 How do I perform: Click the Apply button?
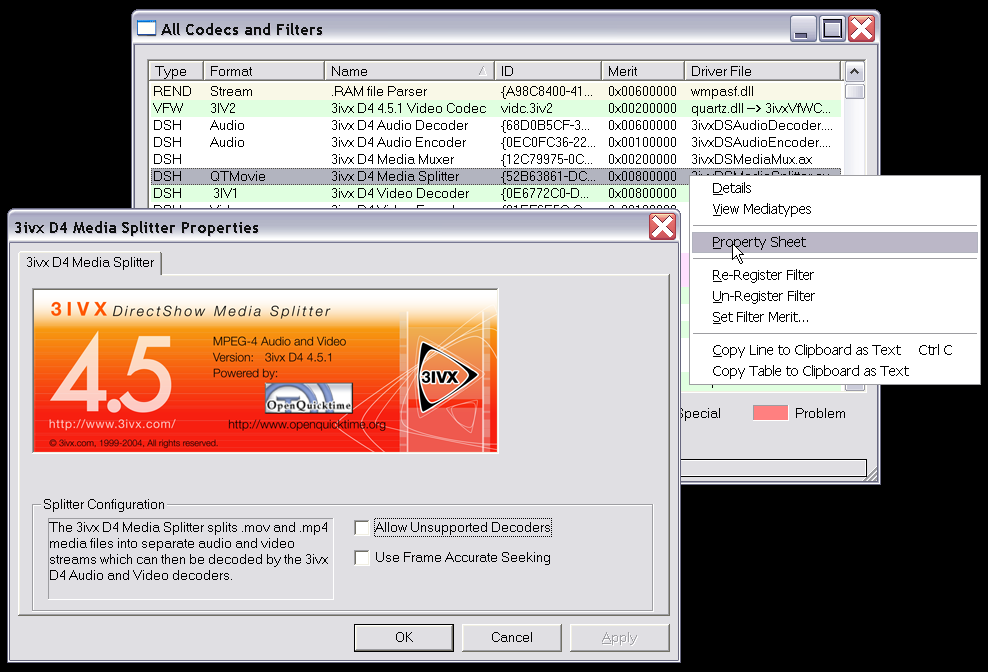[x=619, y=638]
